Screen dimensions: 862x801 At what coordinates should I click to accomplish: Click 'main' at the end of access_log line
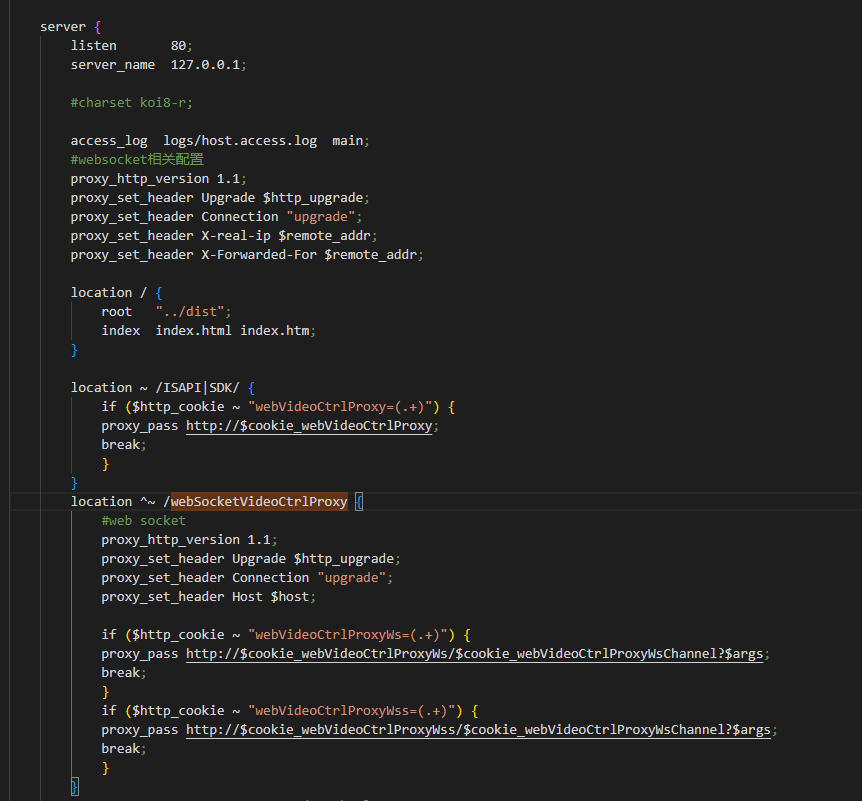click(x=347, y=141)
